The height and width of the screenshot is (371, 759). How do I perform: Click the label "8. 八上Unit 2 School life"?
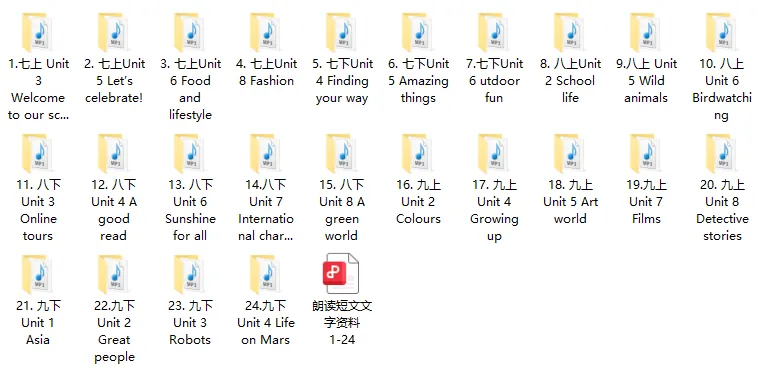570,81
